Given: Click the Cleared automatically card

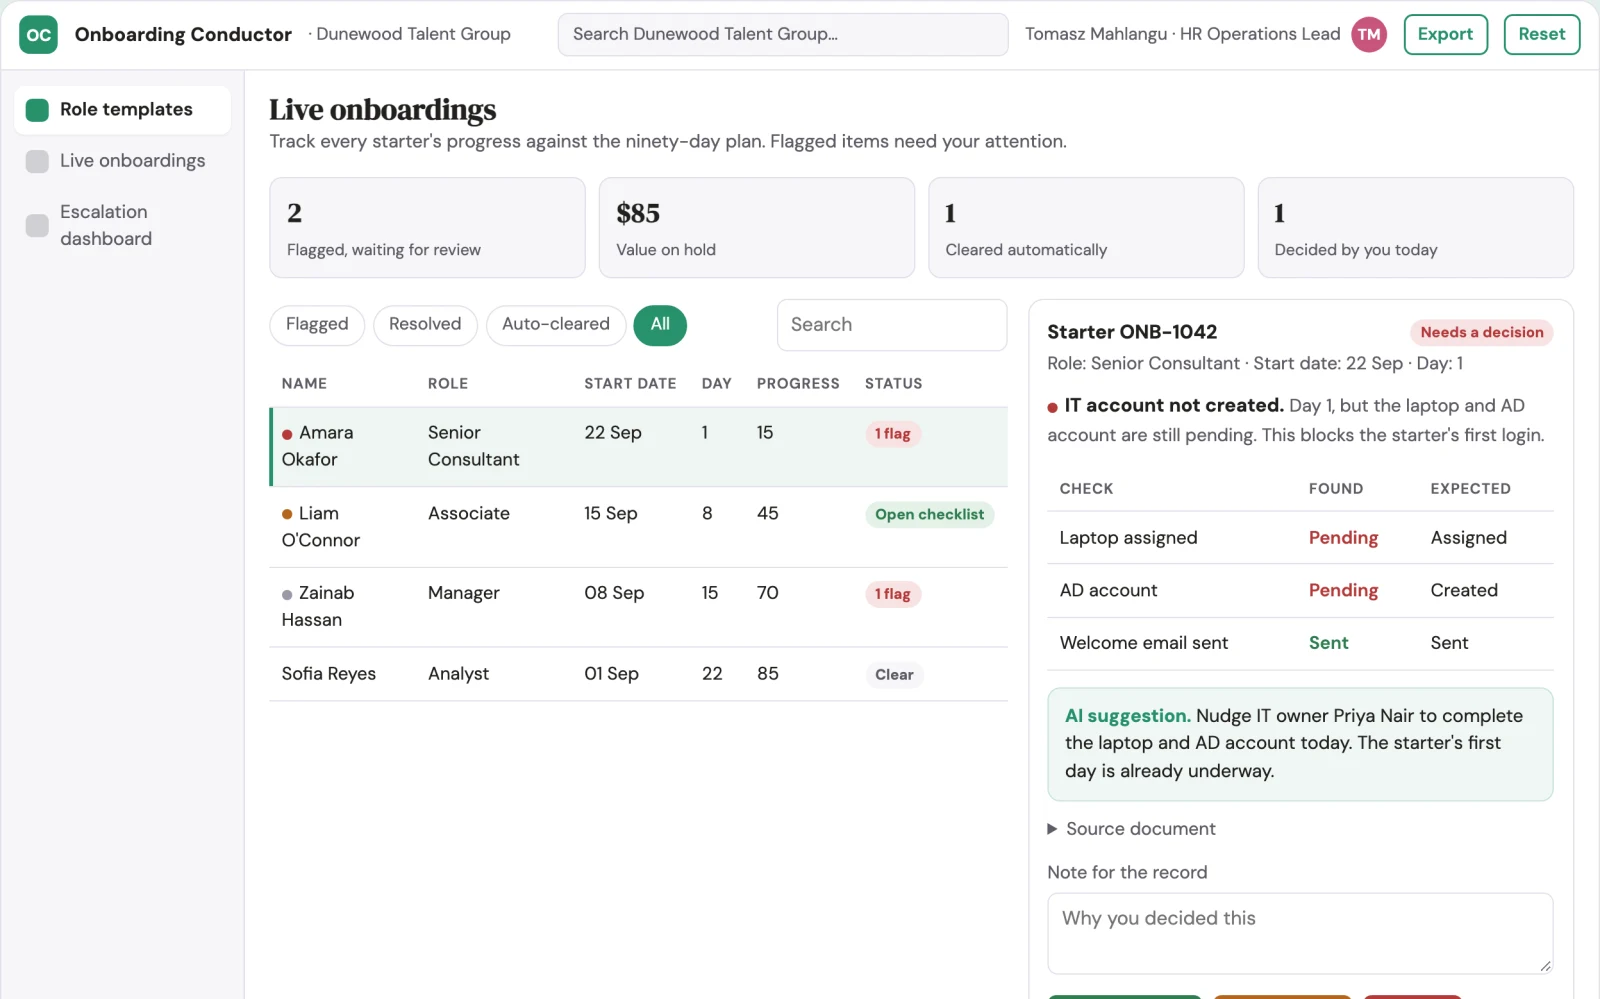Looking at the screenshot, I should (x=1086, y=228).
